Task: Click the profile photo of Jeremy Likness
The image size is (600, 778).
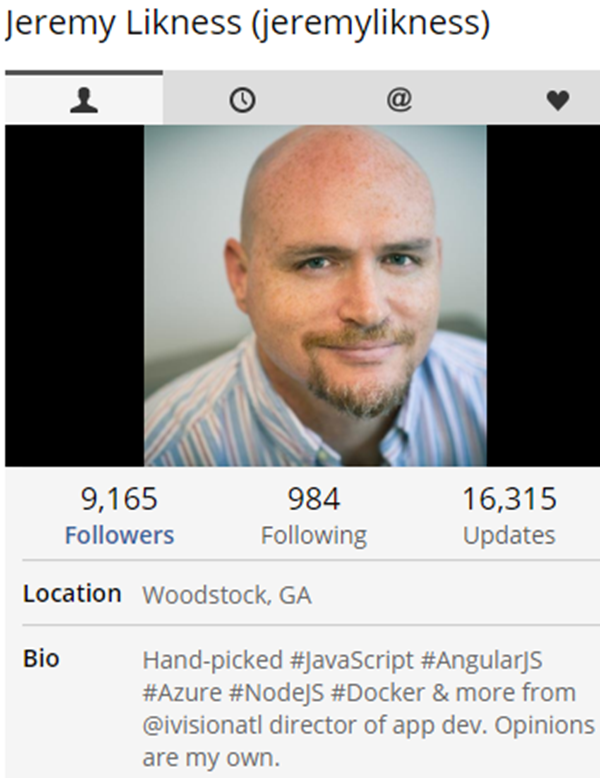Action: (x=315, y=296)
